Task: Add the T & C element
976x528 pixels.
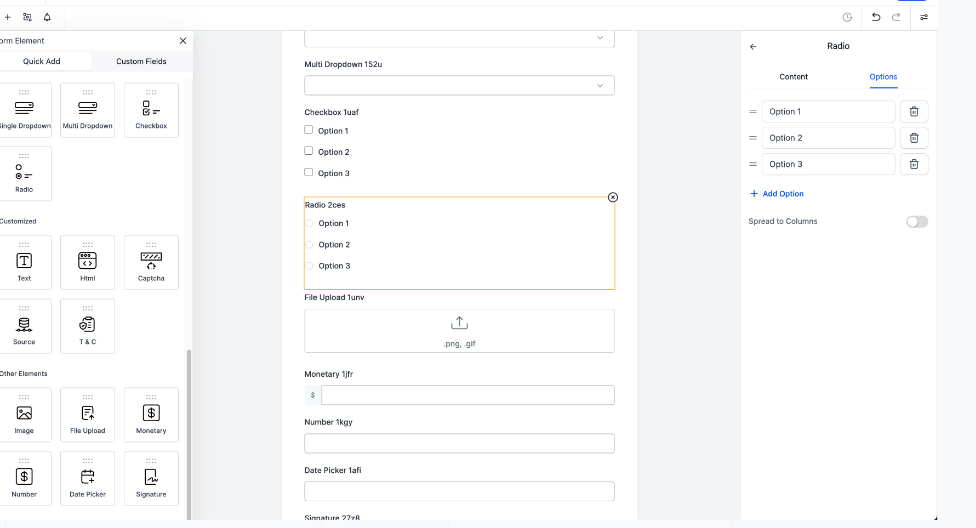Action: (x=87, y=326)
